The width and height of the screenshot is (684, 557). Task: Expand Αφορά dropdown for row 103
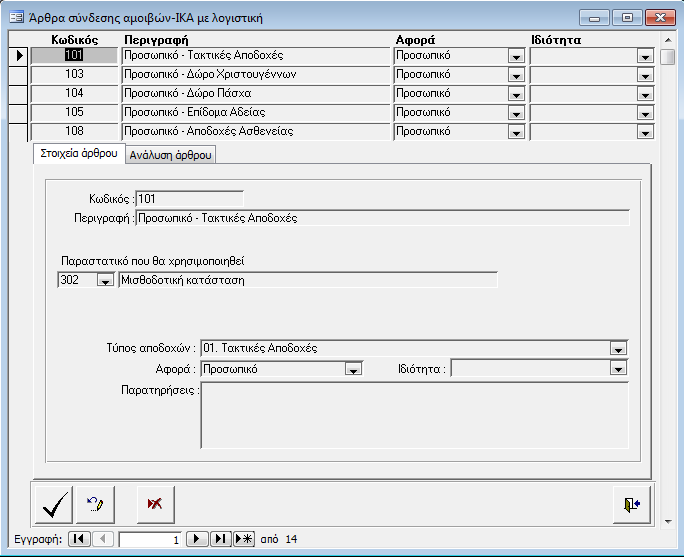(516, 75)
